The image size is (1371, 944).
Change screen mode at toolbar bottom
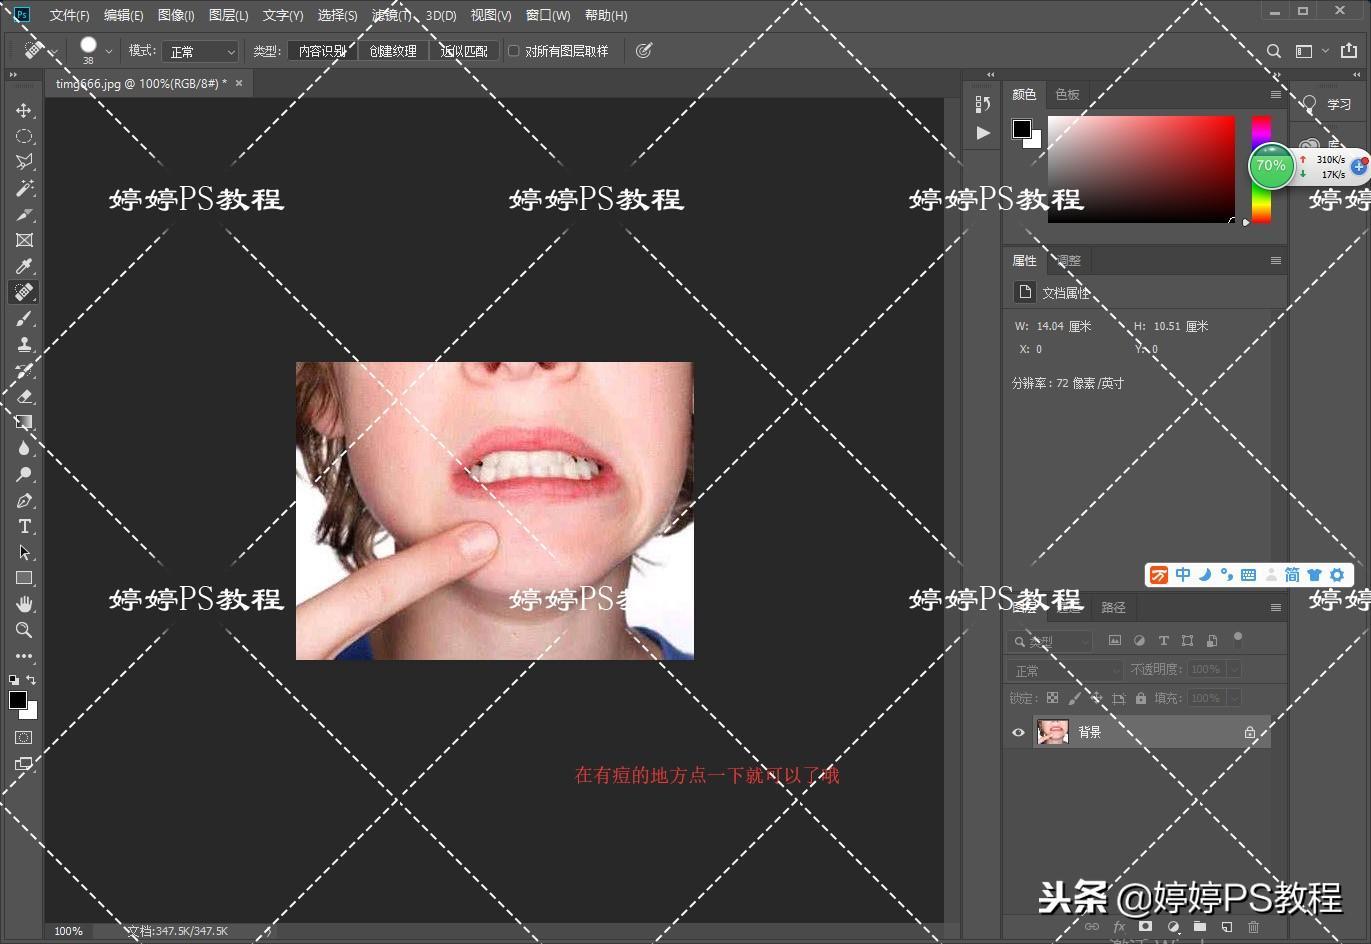(24, 764)
